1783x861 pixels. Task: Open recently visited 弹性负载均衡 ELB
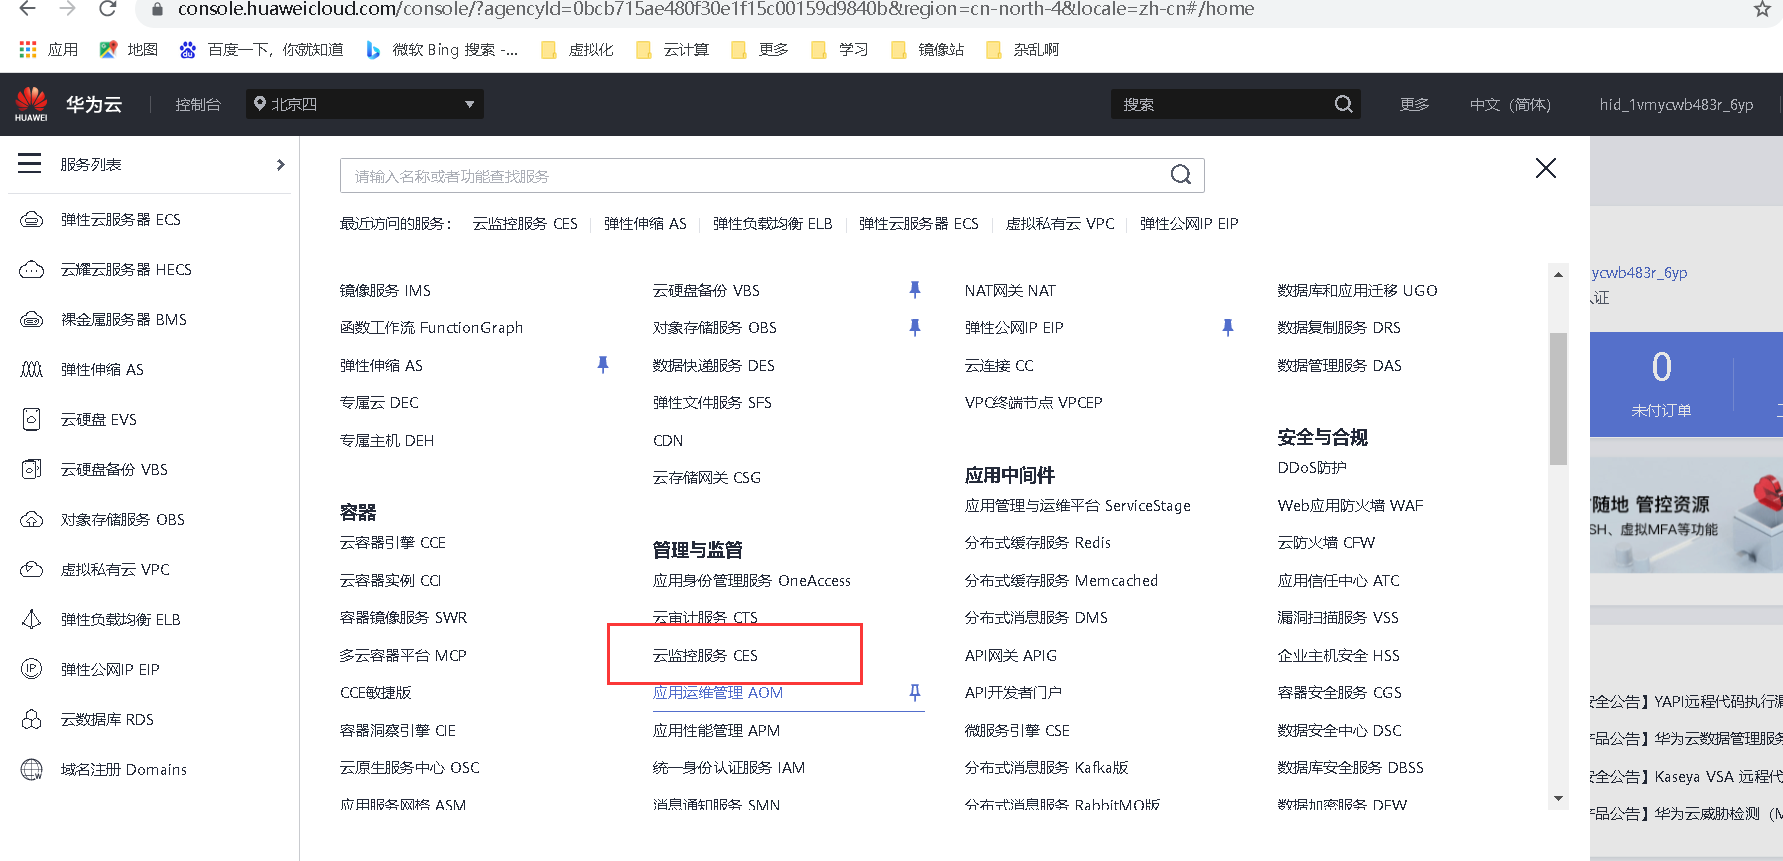point(772,223)
